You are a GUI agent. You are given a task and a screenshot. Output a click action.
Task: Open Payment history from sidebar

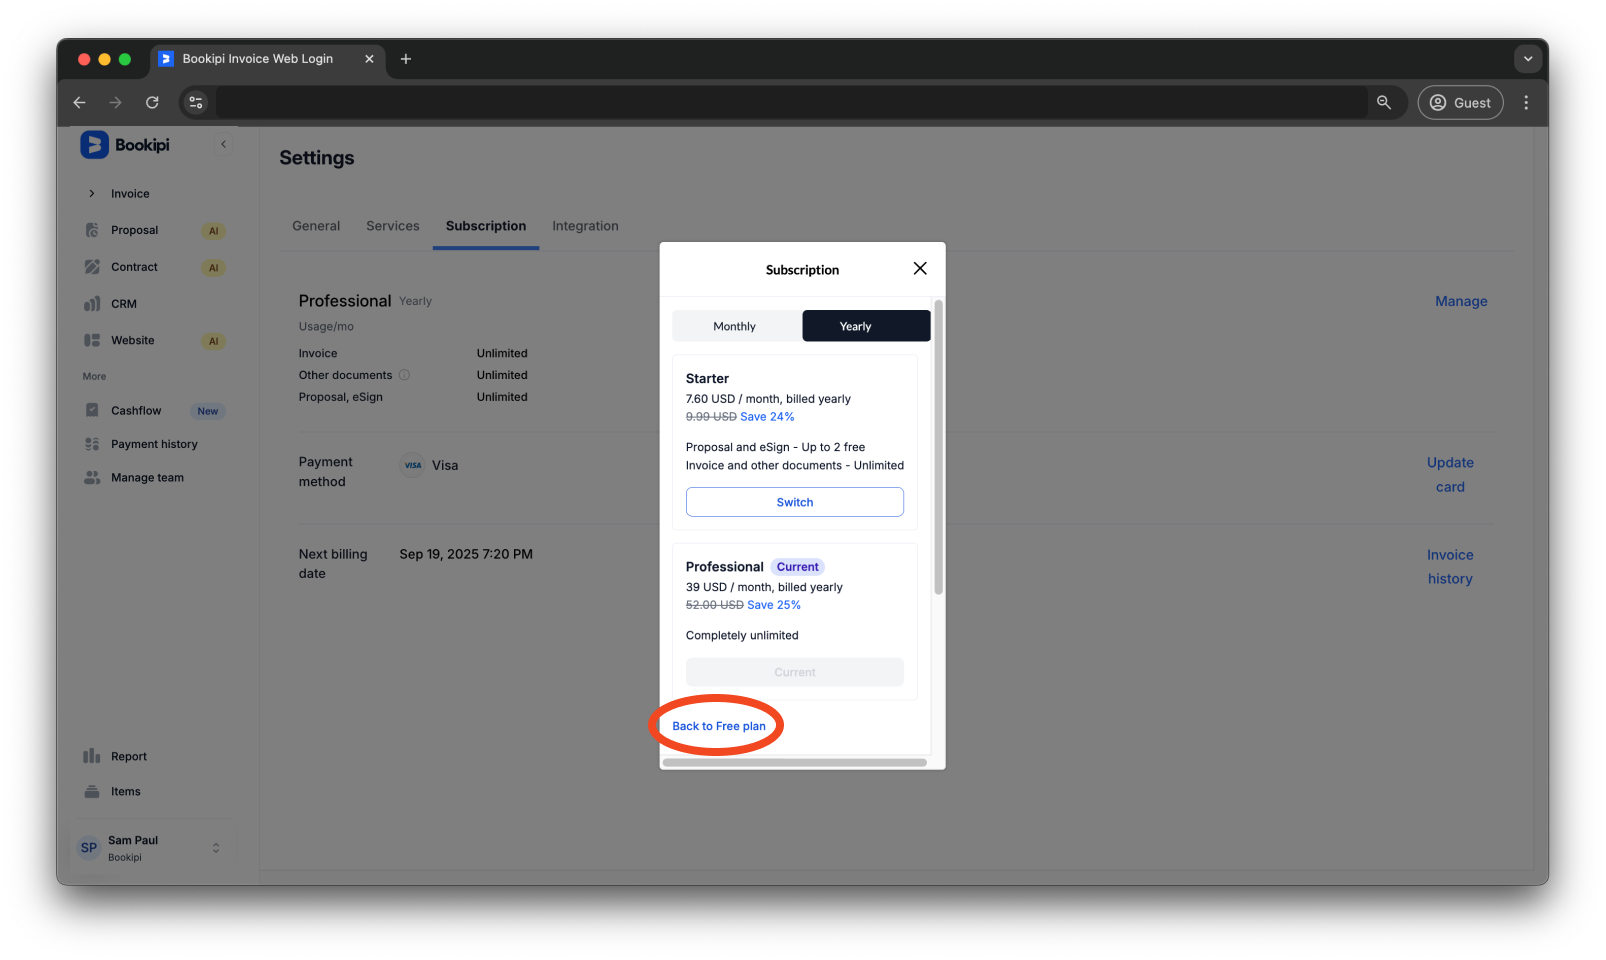point(92,443)
